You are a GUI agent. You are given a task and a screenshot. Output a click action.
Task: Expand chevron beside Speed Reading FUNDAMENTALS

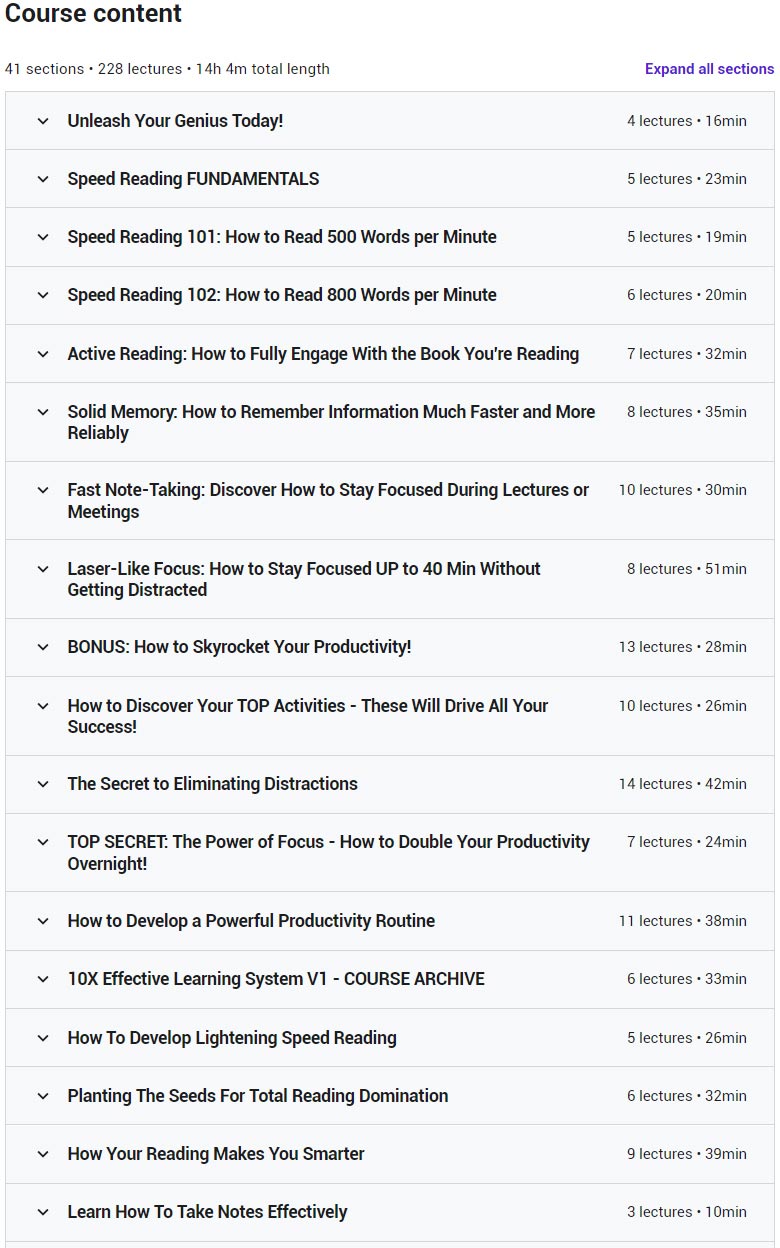(43, 179)
